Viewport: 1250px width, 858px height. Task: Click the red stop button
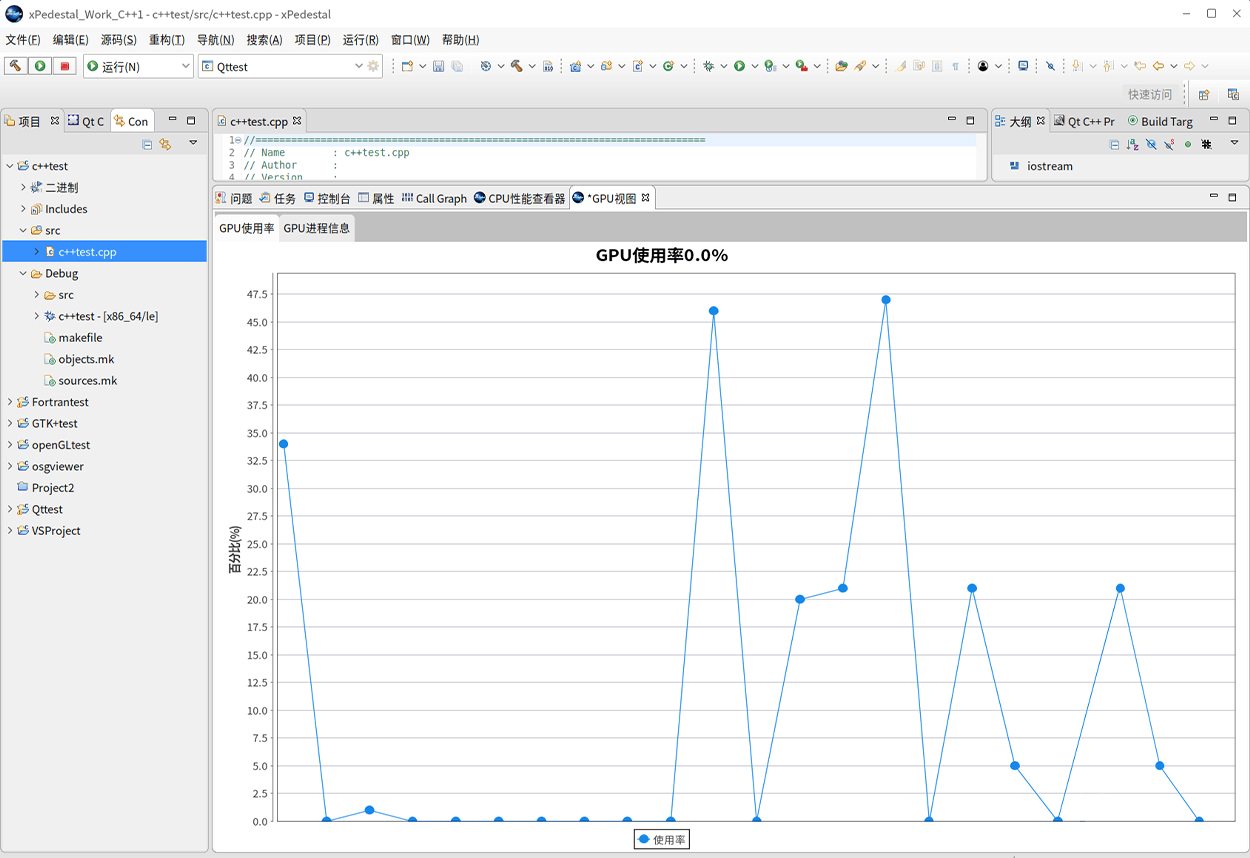pos(65,66)
